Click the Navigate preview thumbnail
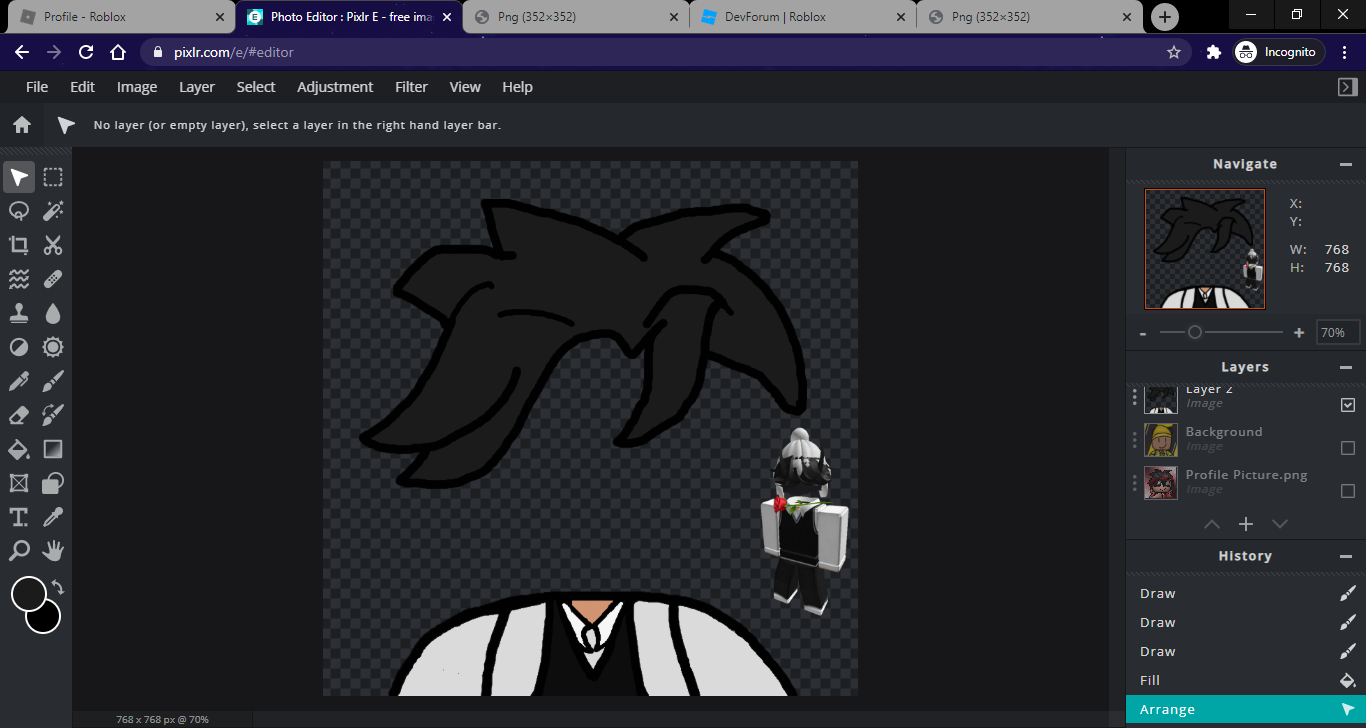This screenshot has height=728, width=1366. [x=1205, y=249]
